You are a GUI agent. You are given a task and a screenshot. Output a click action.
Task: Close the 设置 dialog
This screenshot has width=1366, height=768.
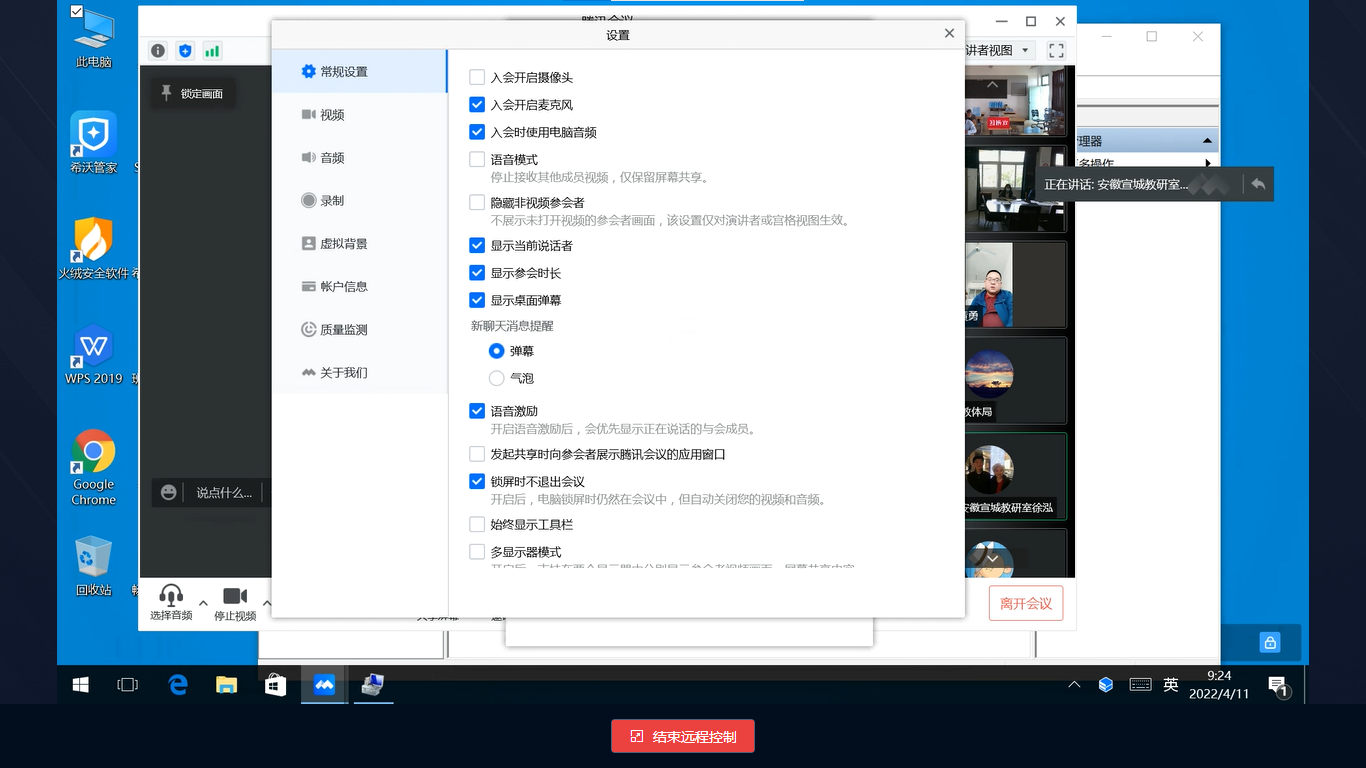[949, 33]
